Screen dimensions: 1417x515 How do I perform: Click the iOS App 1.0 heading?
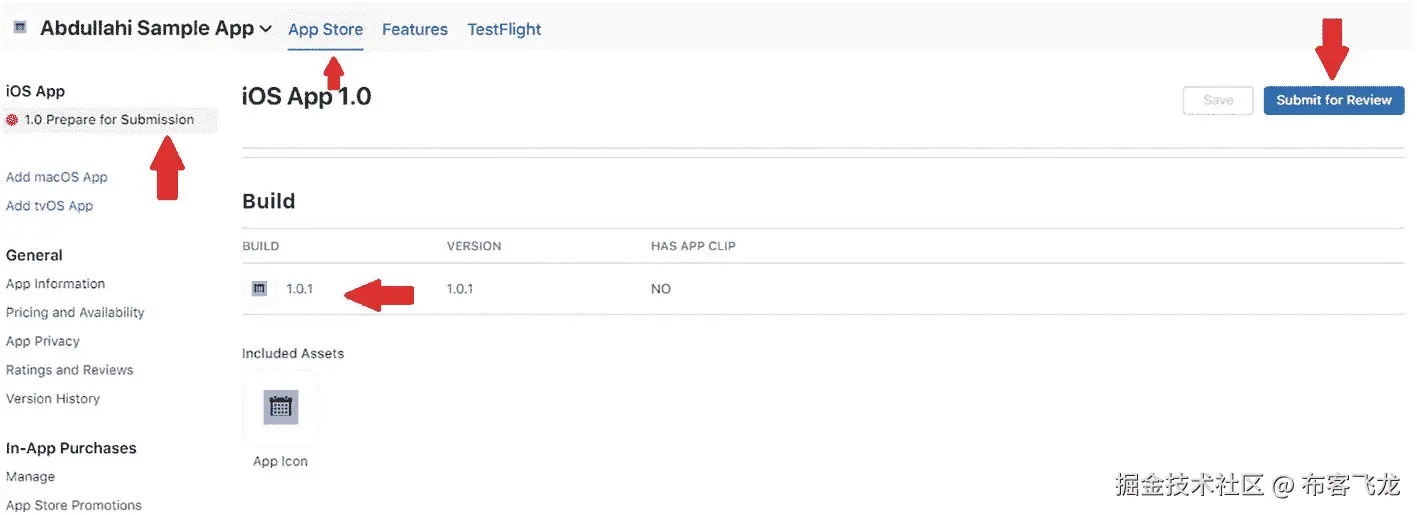(307, 97)
